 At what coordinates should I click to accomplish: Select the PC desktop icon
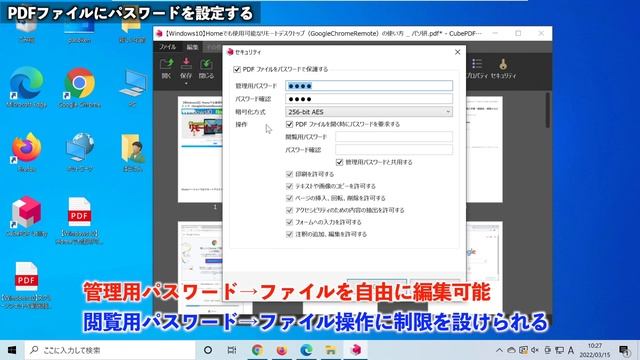click(133, 88)
